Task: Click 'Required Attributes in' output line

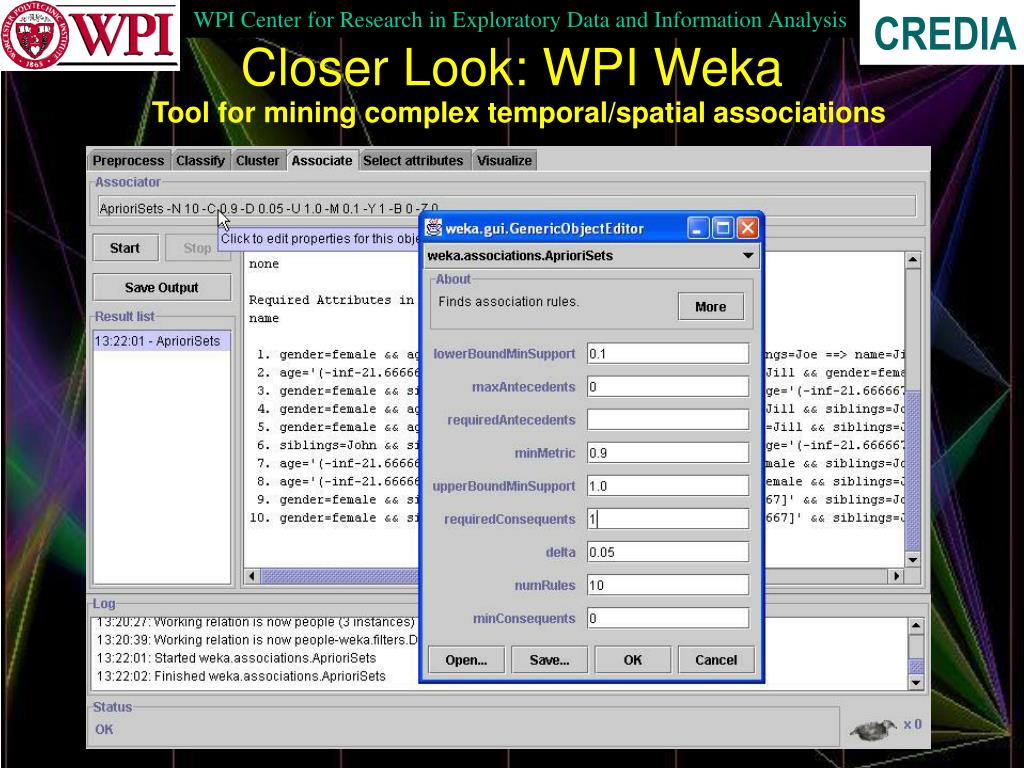Action: point(331,300)
